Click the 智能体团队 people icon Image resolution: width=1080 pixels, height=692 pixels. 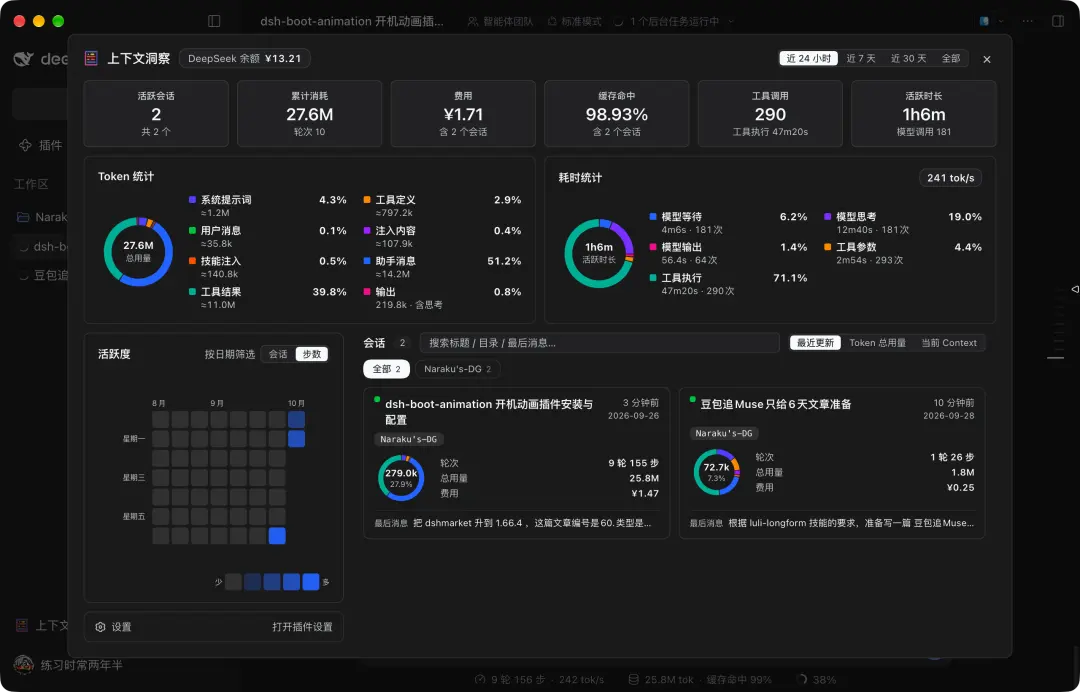472,21
